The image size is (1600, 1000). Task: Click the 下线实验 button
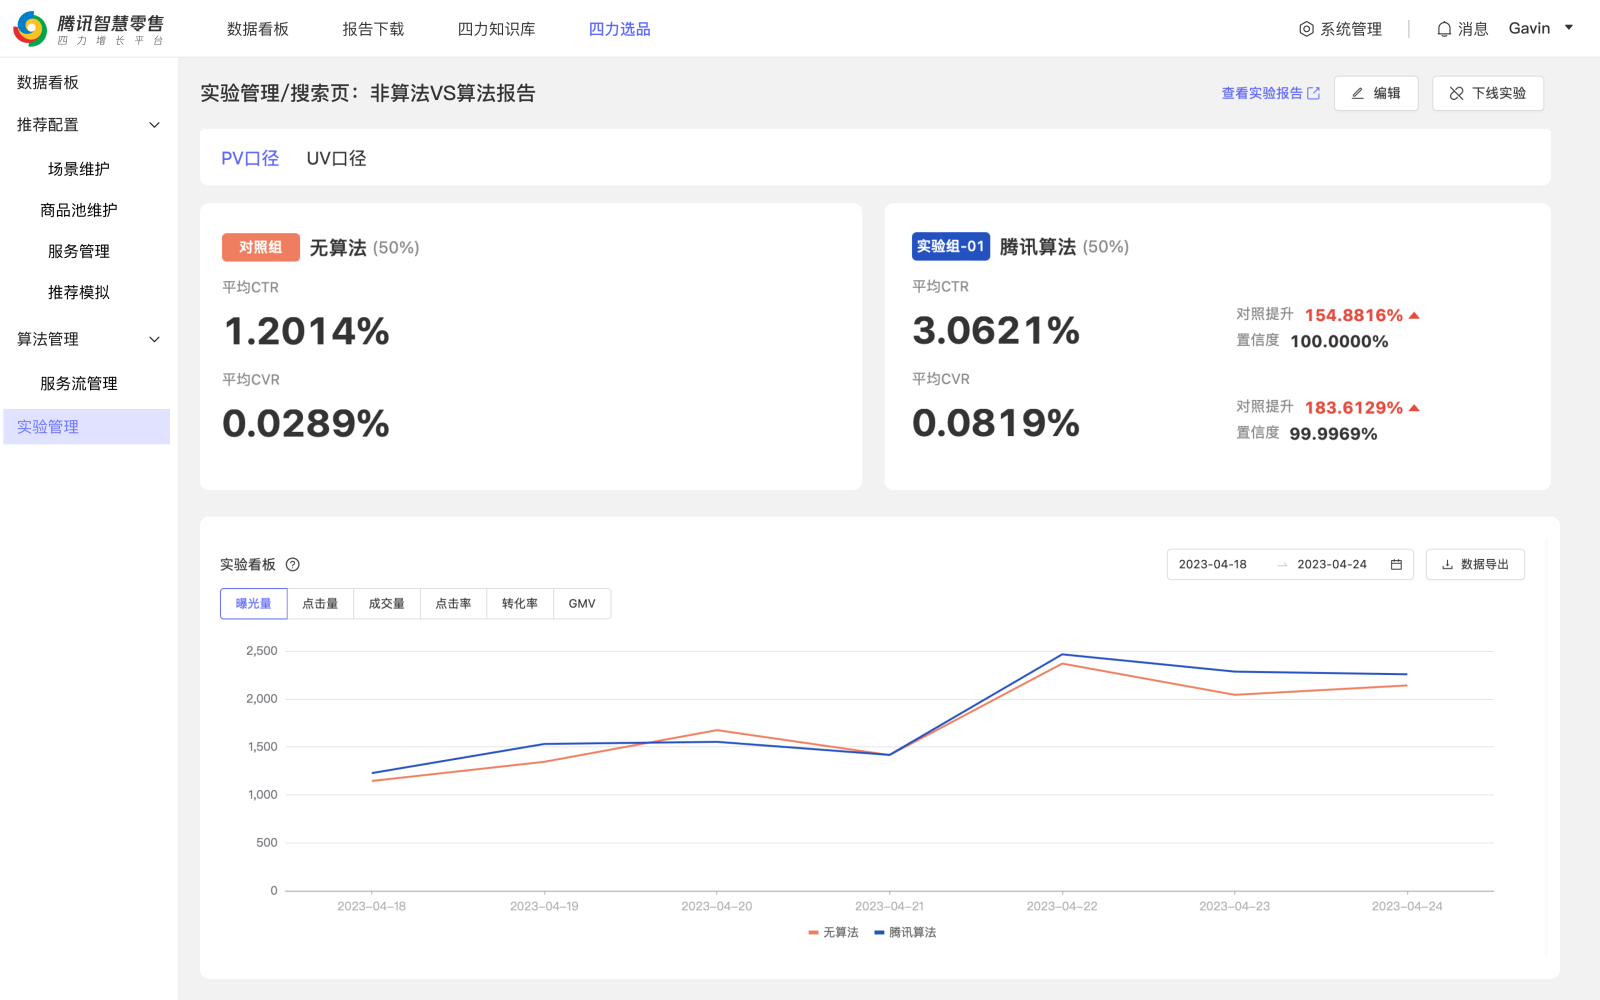pos(1488,93)
